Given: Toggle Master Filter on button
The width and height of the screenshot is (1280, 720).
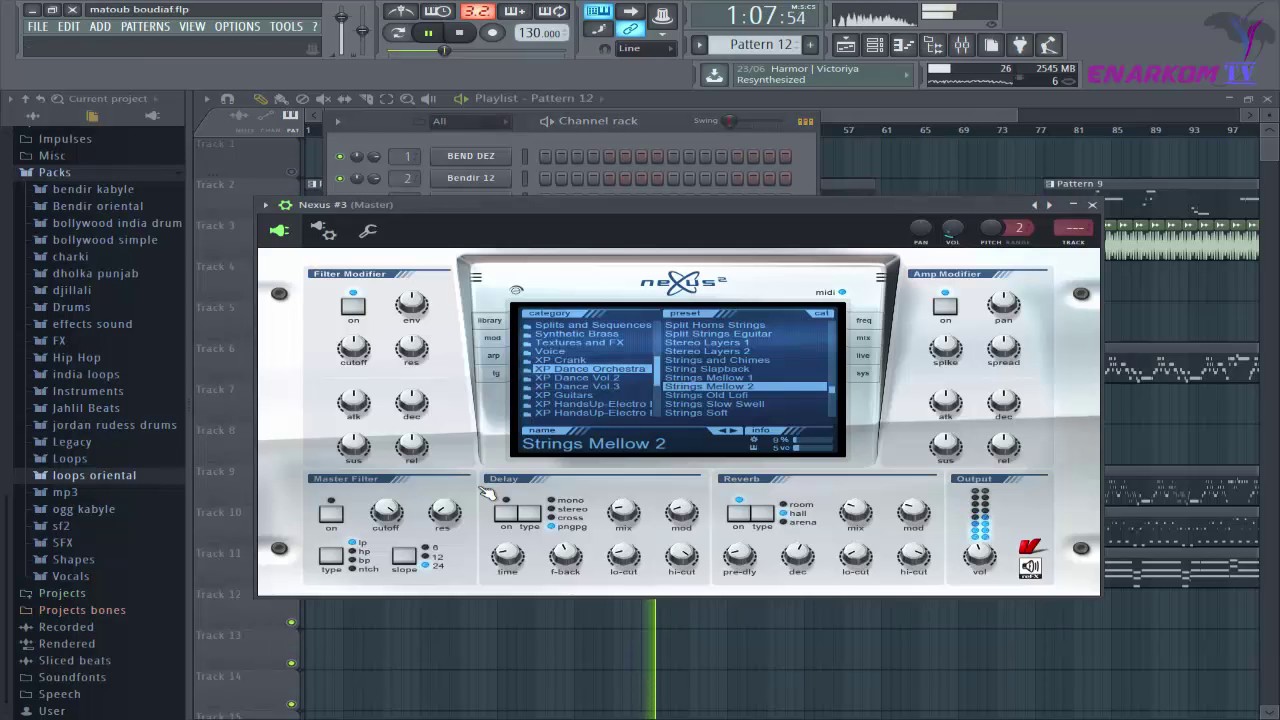Looking at the screenshot, I should pyautogui.click(x=331, y=513).
